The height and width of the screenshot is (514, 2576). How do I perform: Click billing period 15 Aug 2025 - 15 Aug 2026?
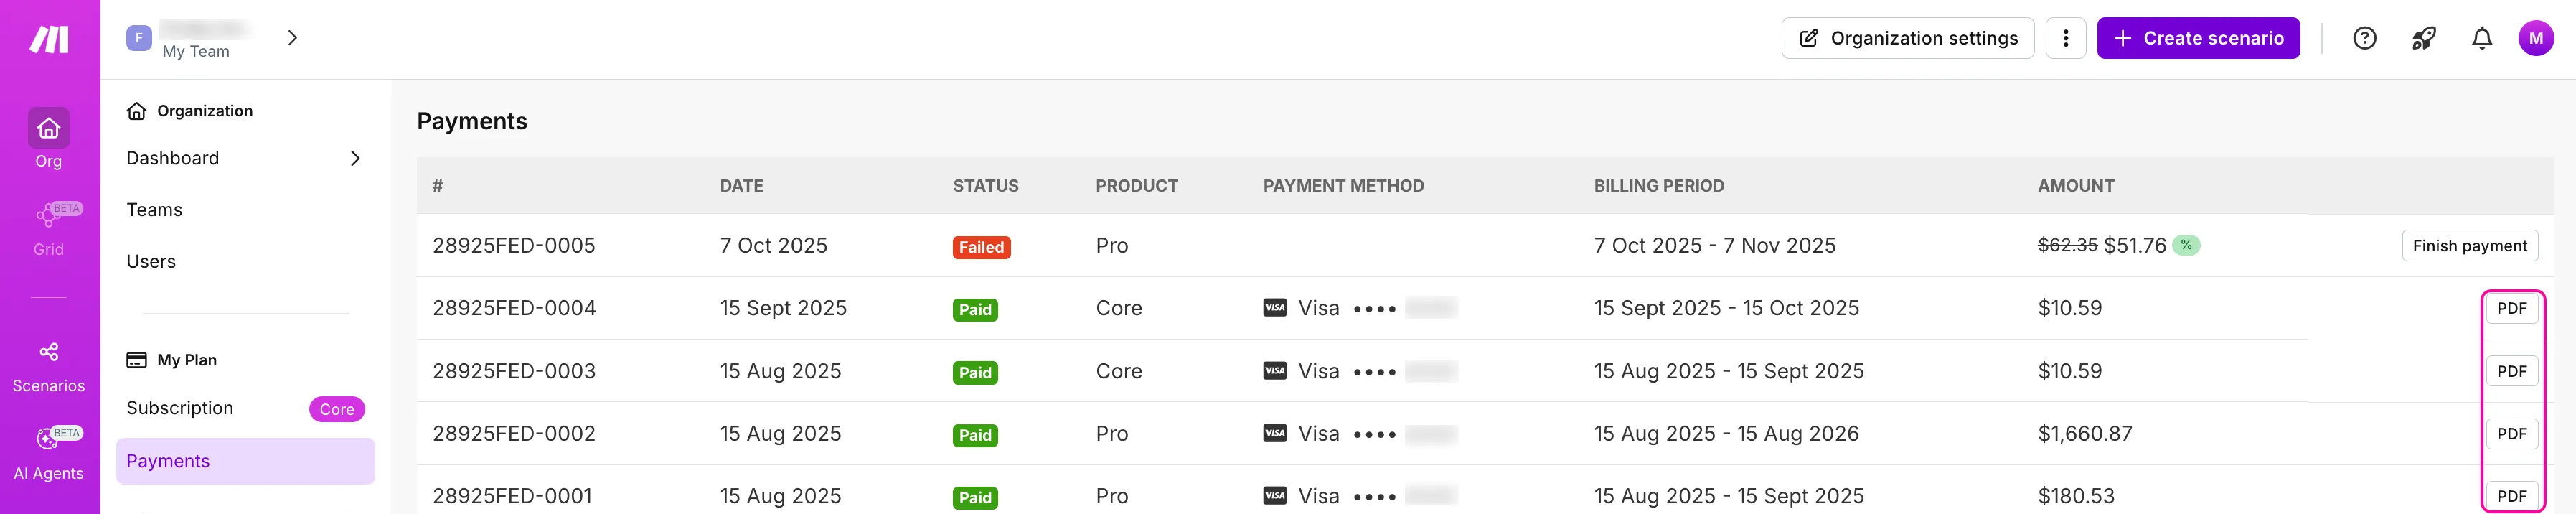point(1726,434)
